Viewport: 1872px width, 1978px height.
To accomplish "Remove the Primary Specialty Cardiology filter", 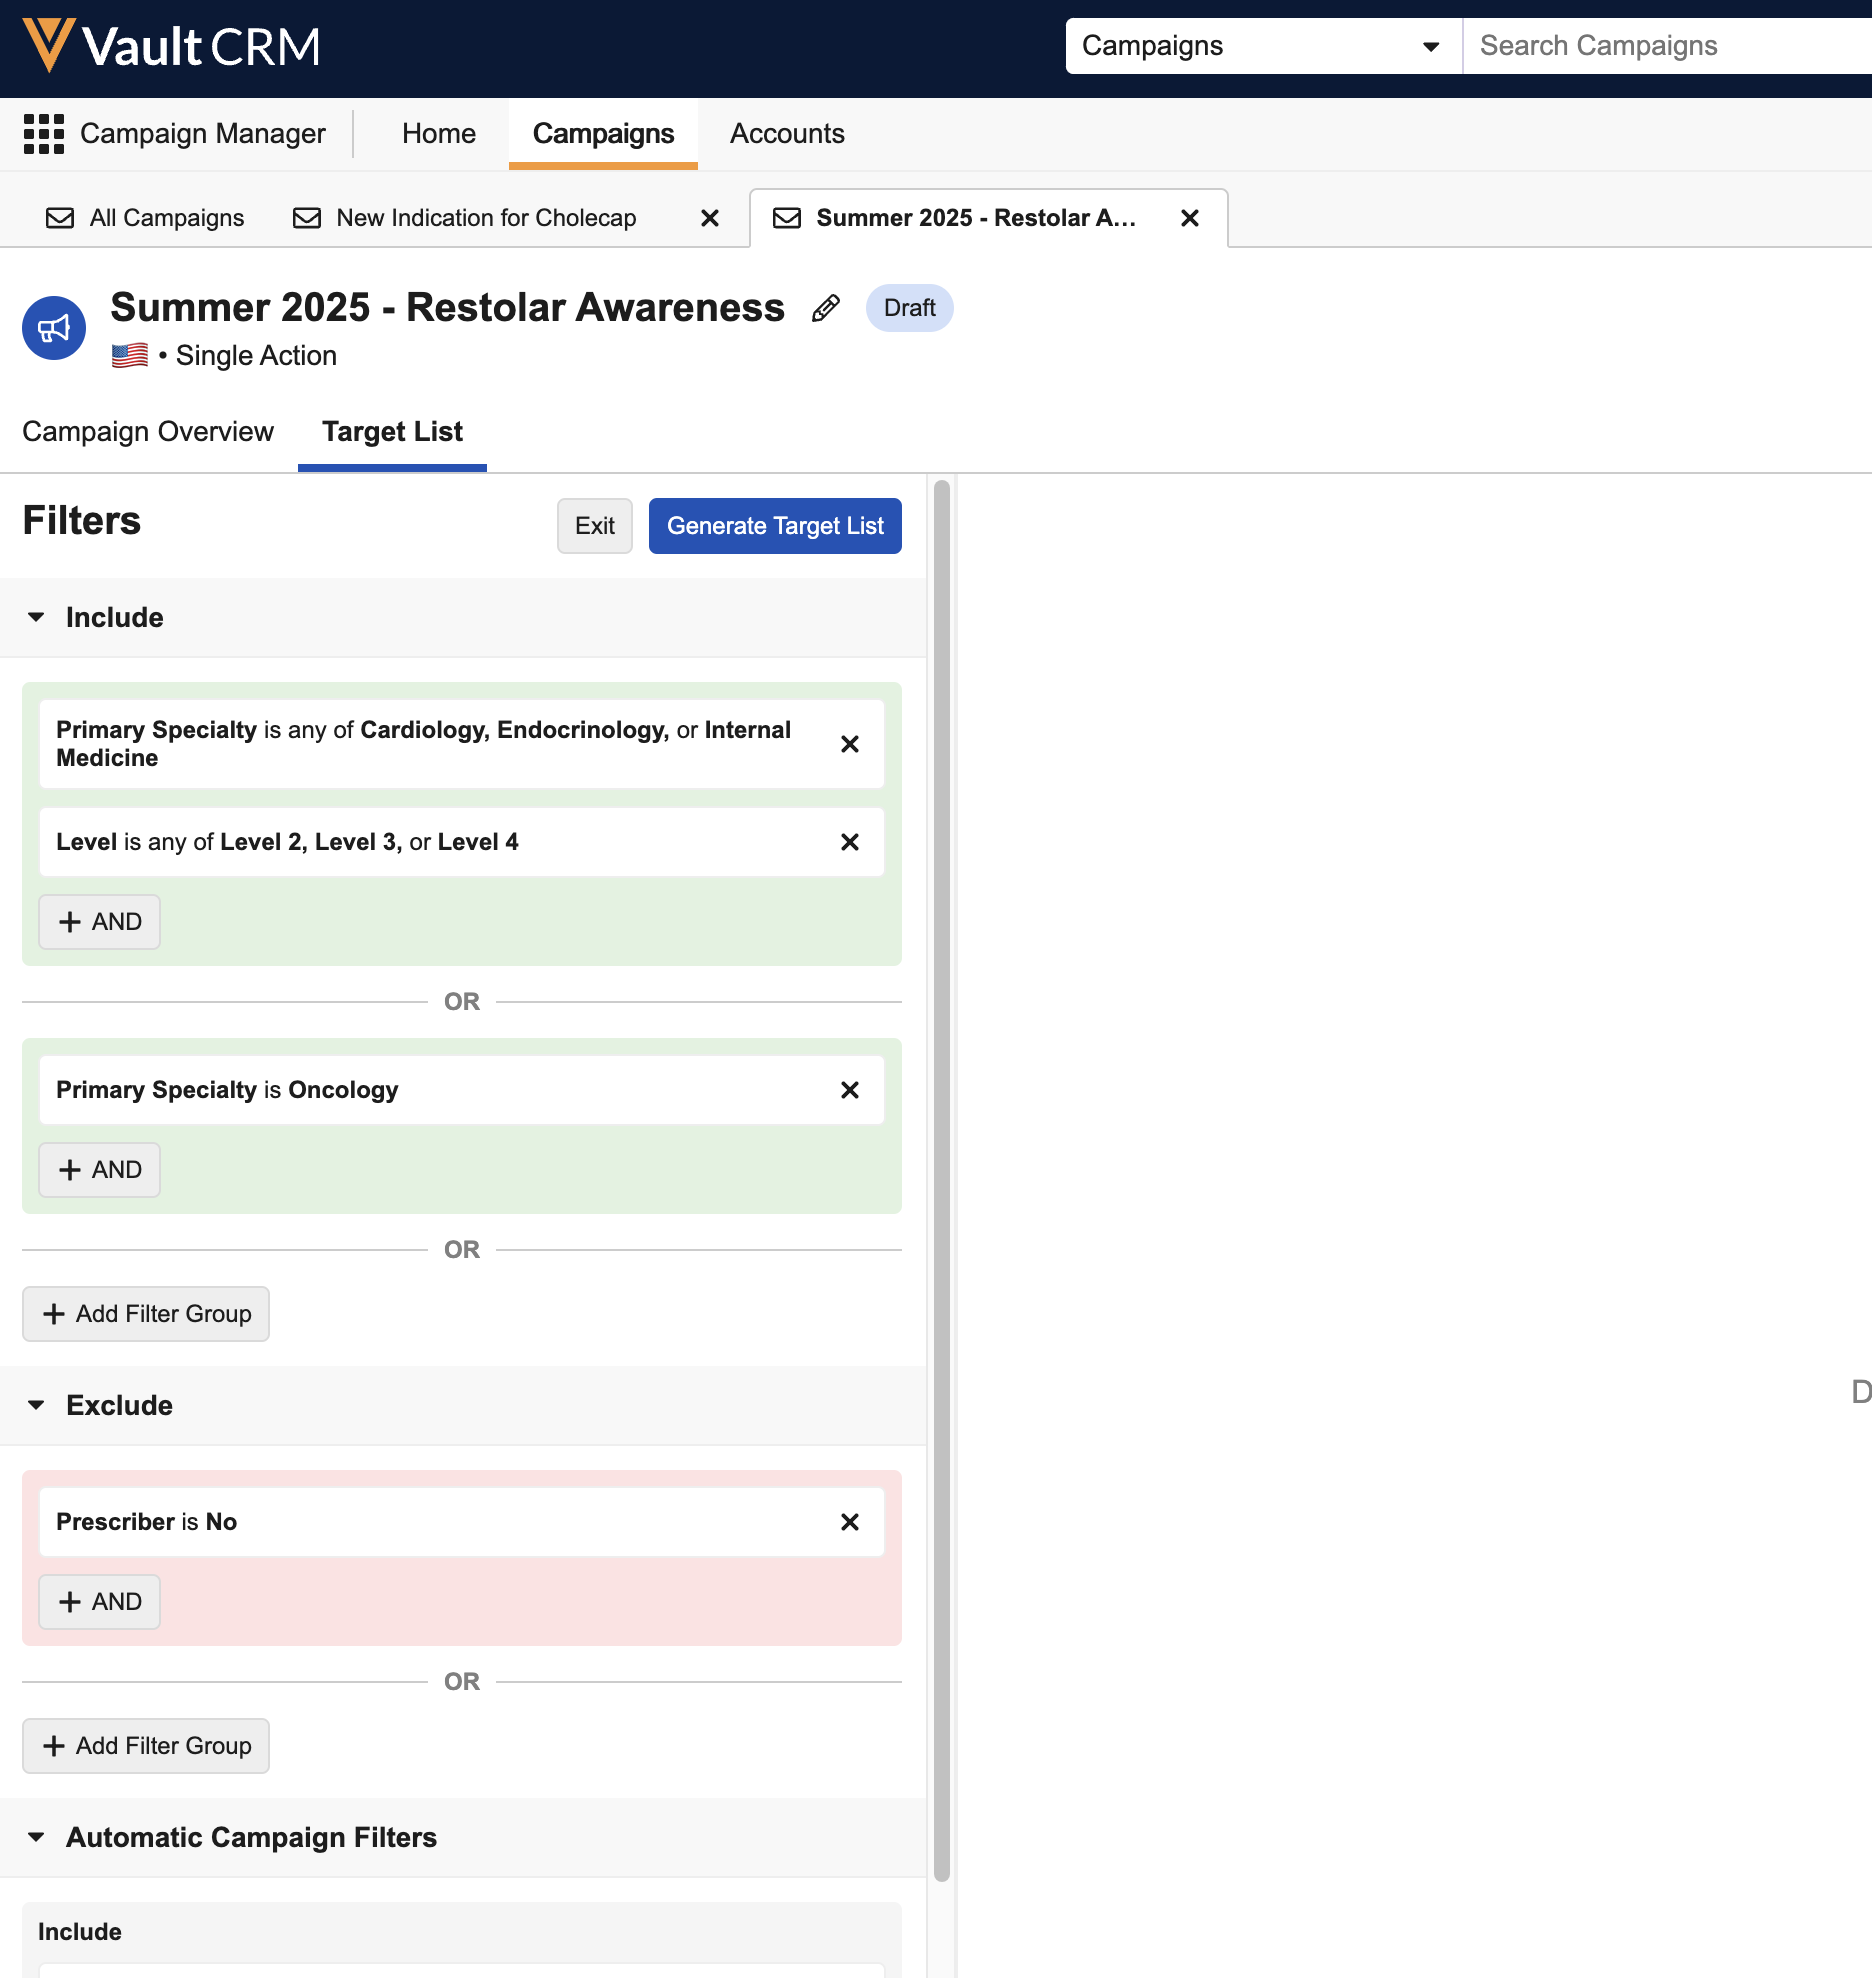I will click(850, 744).
